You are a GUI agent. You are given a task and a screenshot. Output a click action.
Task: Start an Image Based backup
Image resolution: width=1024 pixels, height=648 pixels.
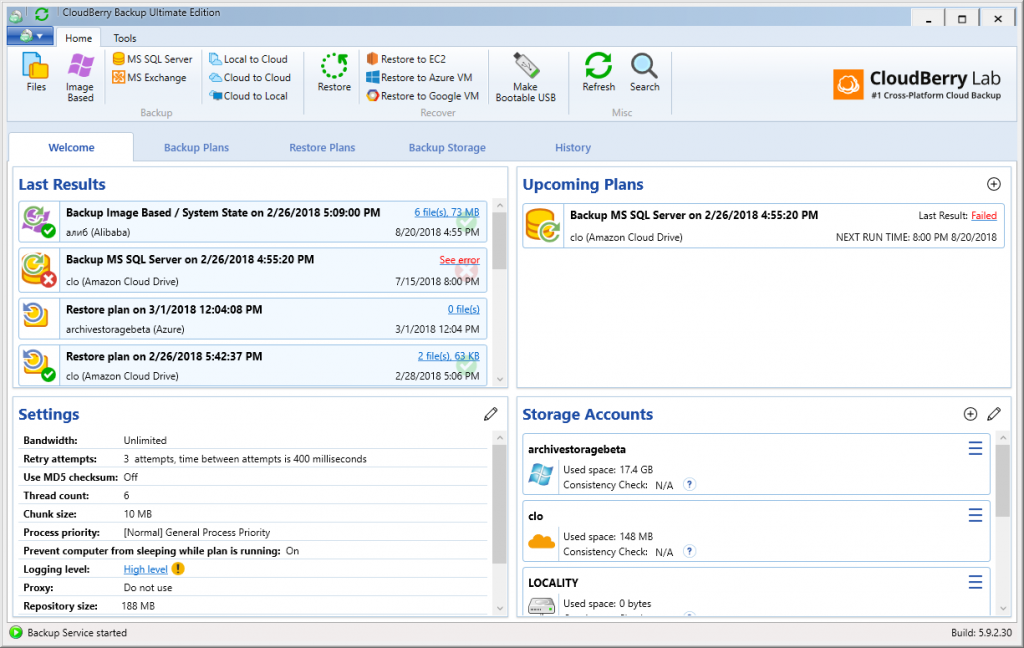click(x=79, y=75)
